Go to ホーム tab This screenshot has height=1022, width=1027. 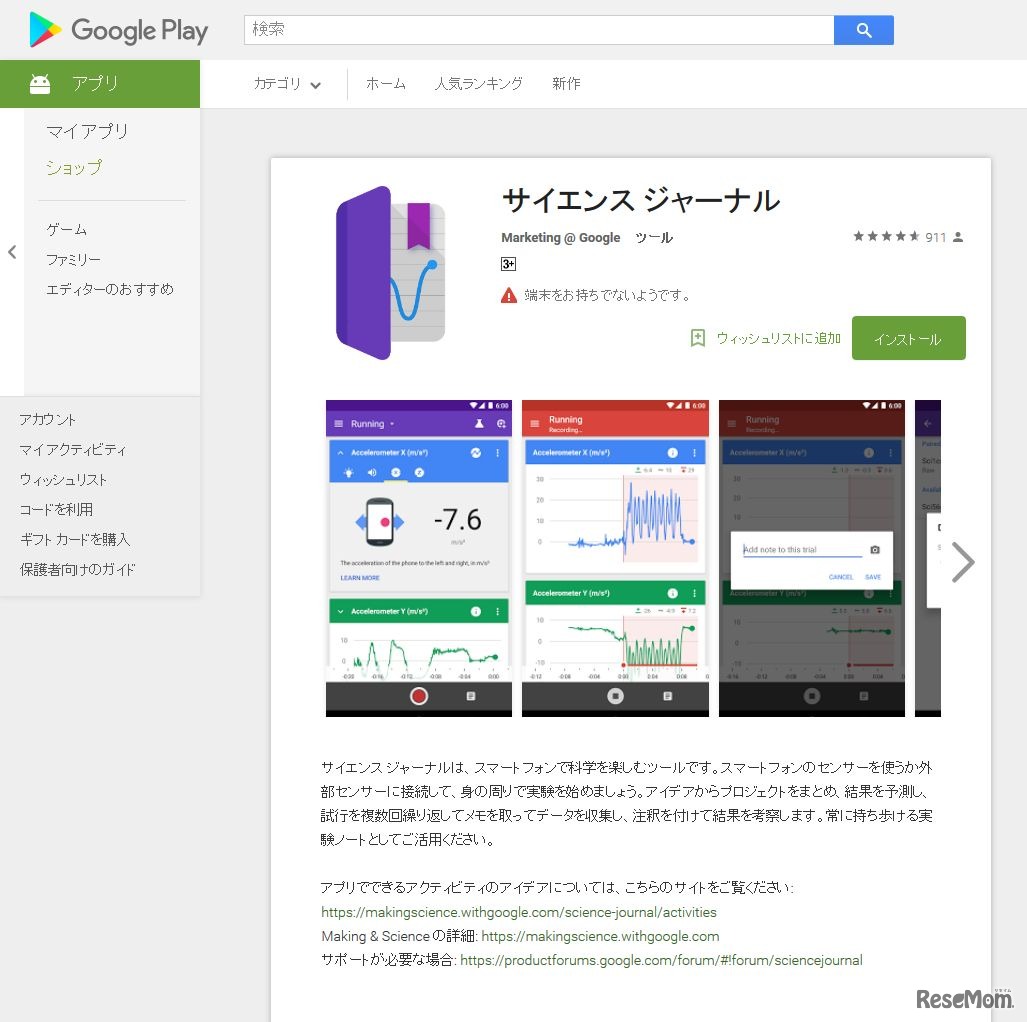(386, 84)
